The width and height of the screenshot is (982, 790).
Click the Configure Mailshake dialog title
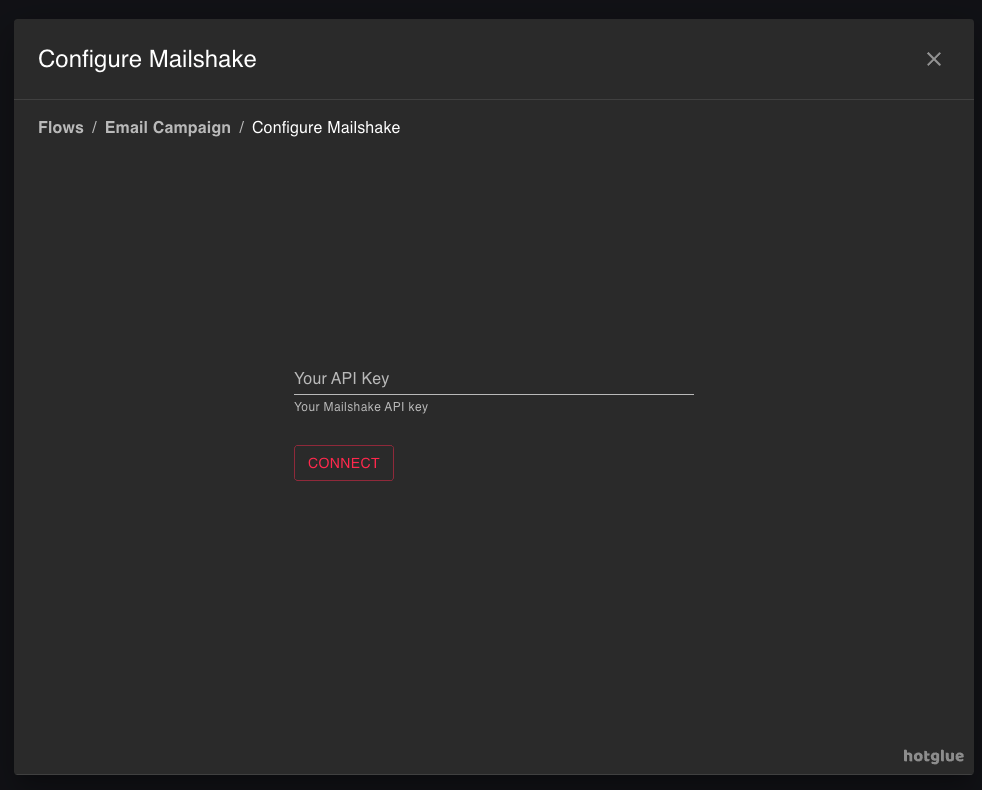[147, 59]
